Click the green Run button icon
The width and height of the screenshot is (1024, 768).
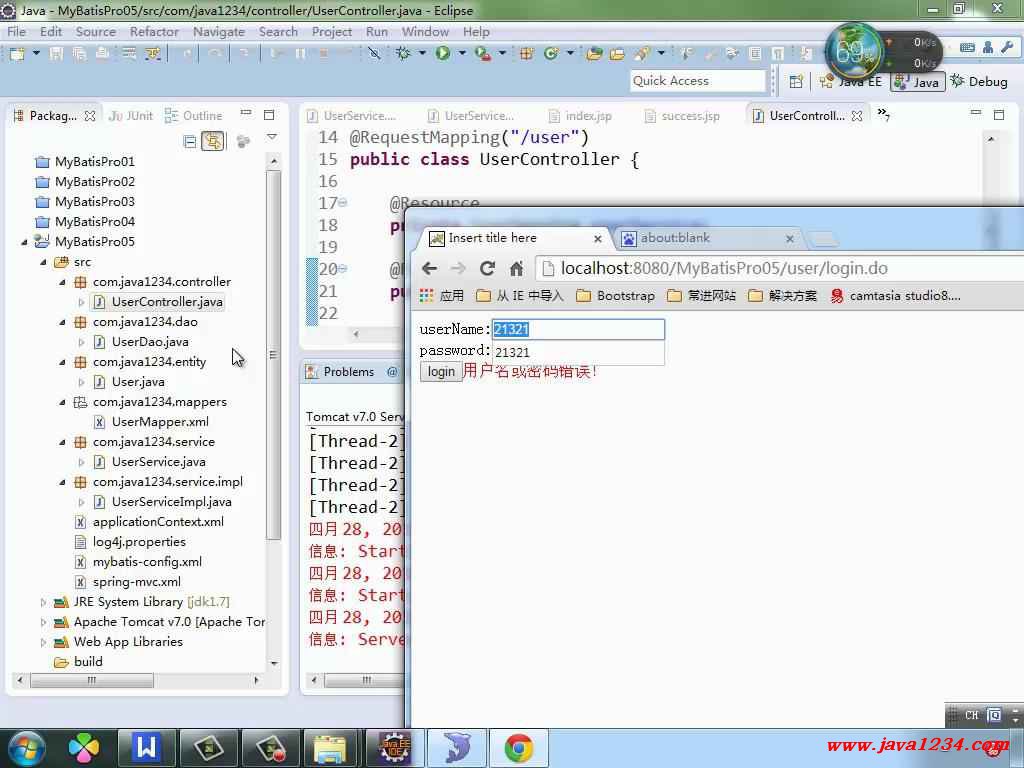coord(443,54)
